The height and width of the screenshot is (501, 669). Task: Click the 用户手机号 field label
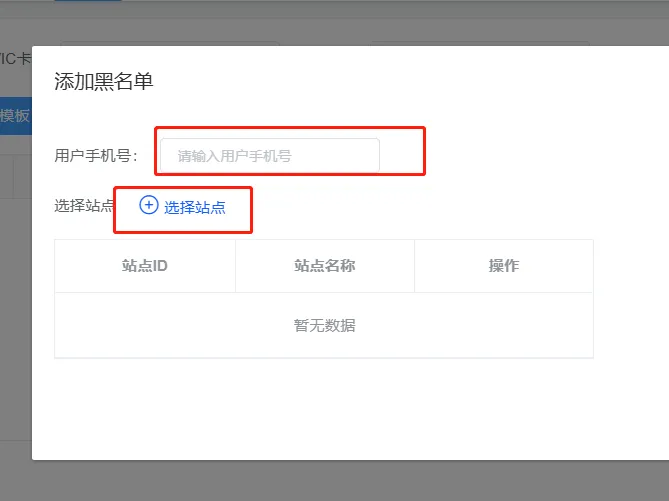click(x=96, y=156)
